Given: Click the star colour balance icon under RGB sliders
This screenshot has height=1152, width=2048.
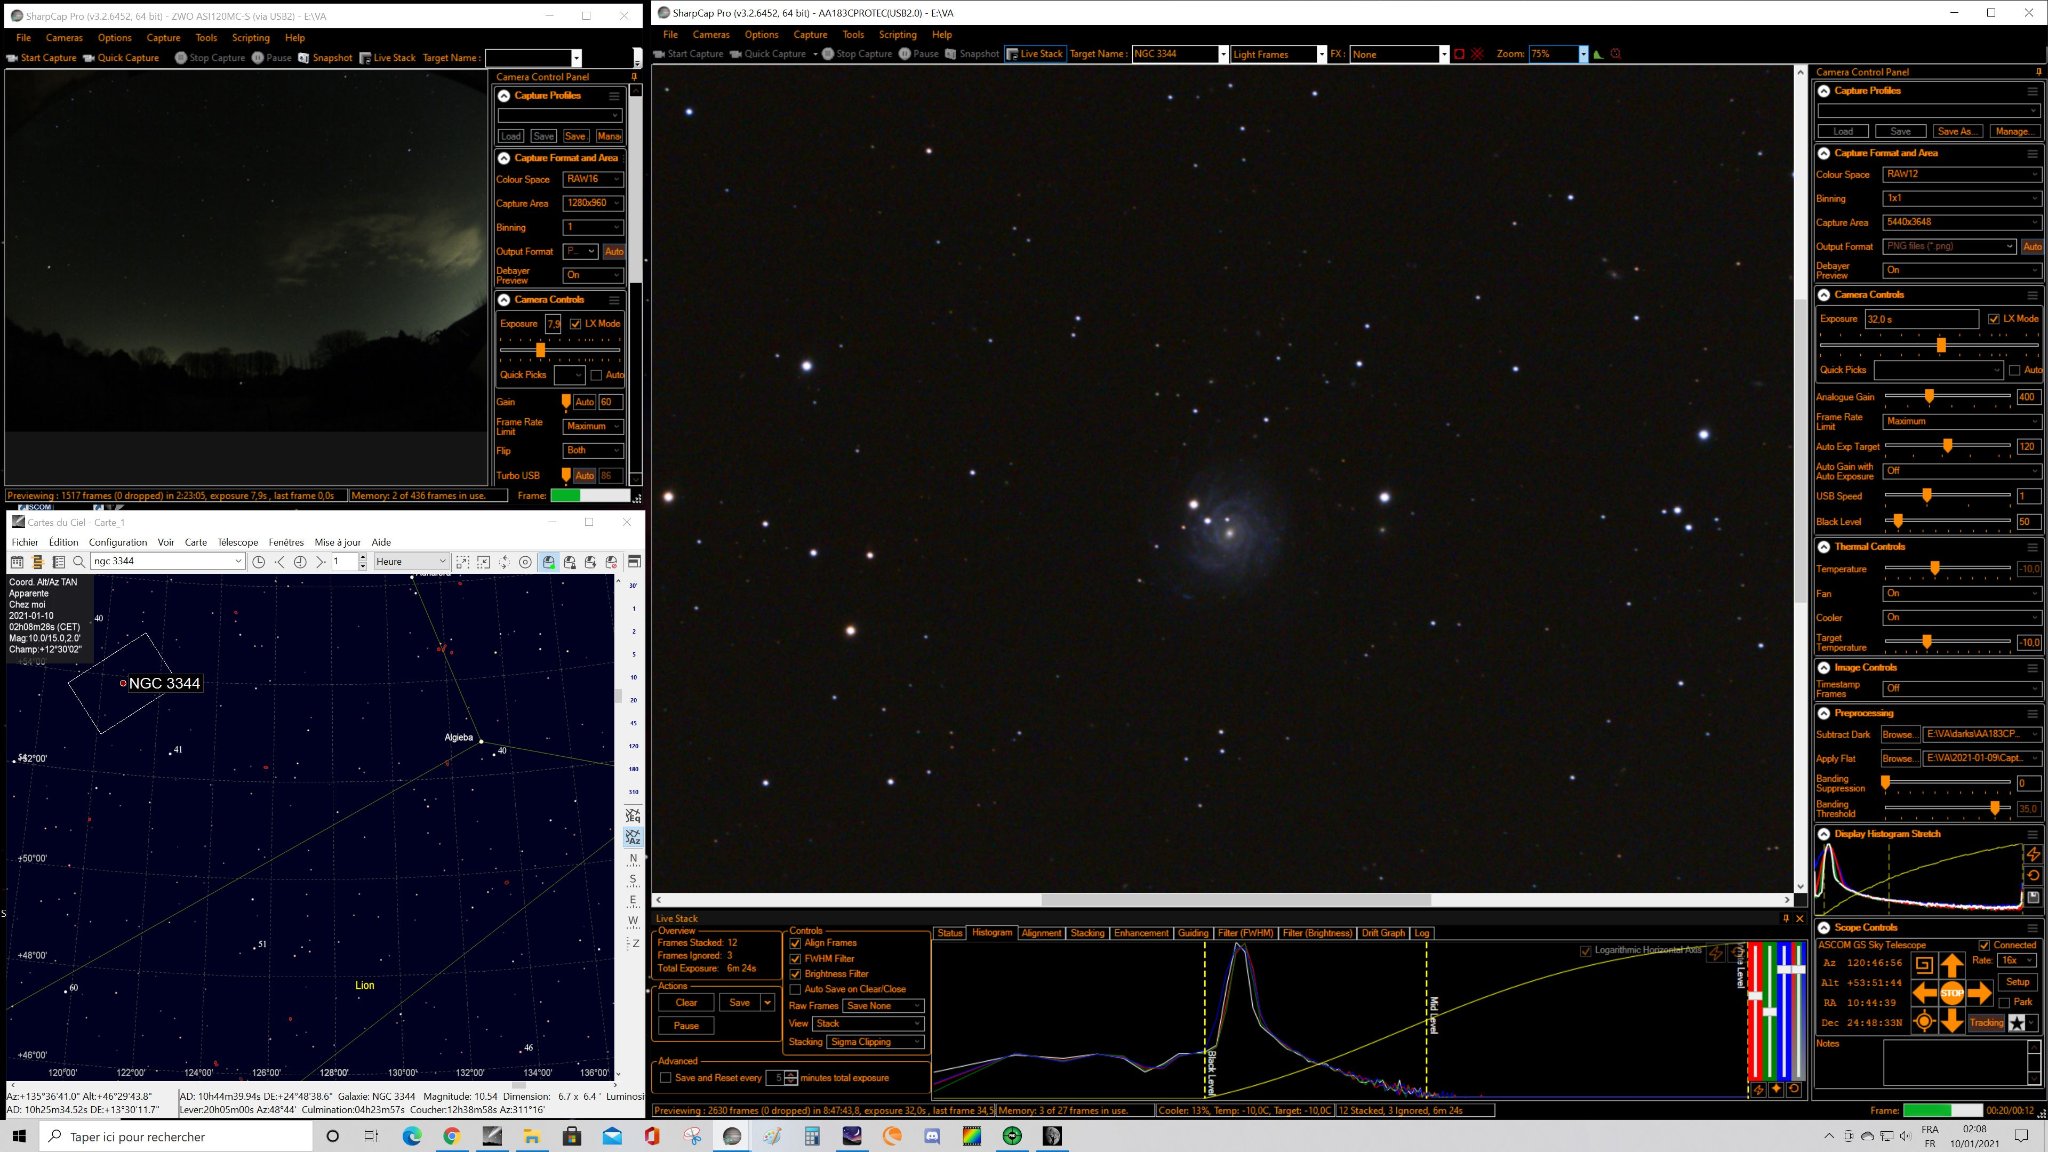Looking at the screenshot, I should point(1776,1089).
